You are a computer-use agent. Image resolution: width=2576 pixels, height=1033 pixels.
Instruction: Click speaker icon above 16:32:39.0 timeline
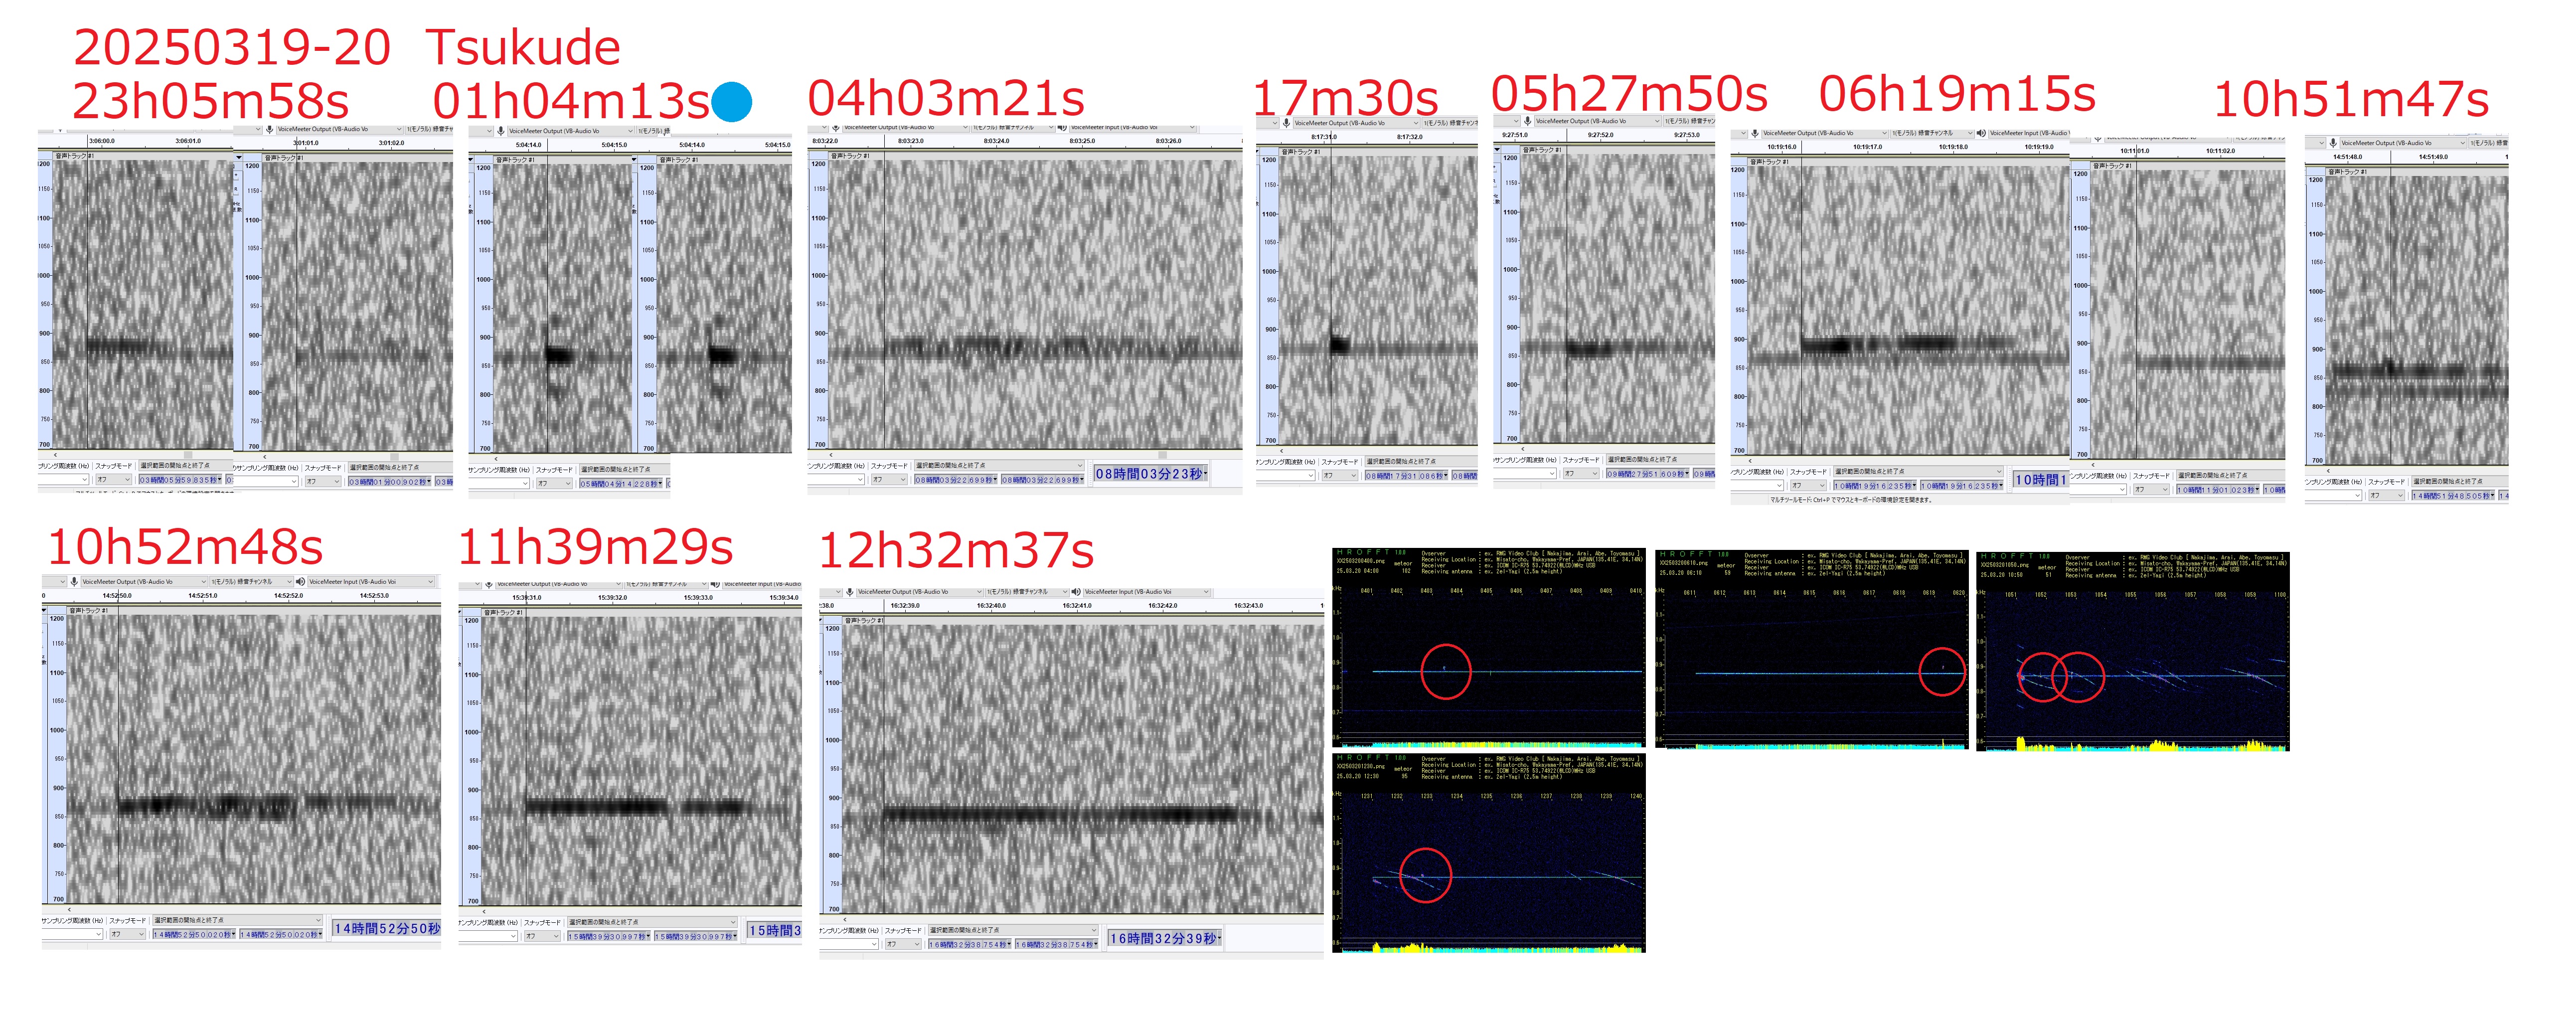click(1077, 591)
